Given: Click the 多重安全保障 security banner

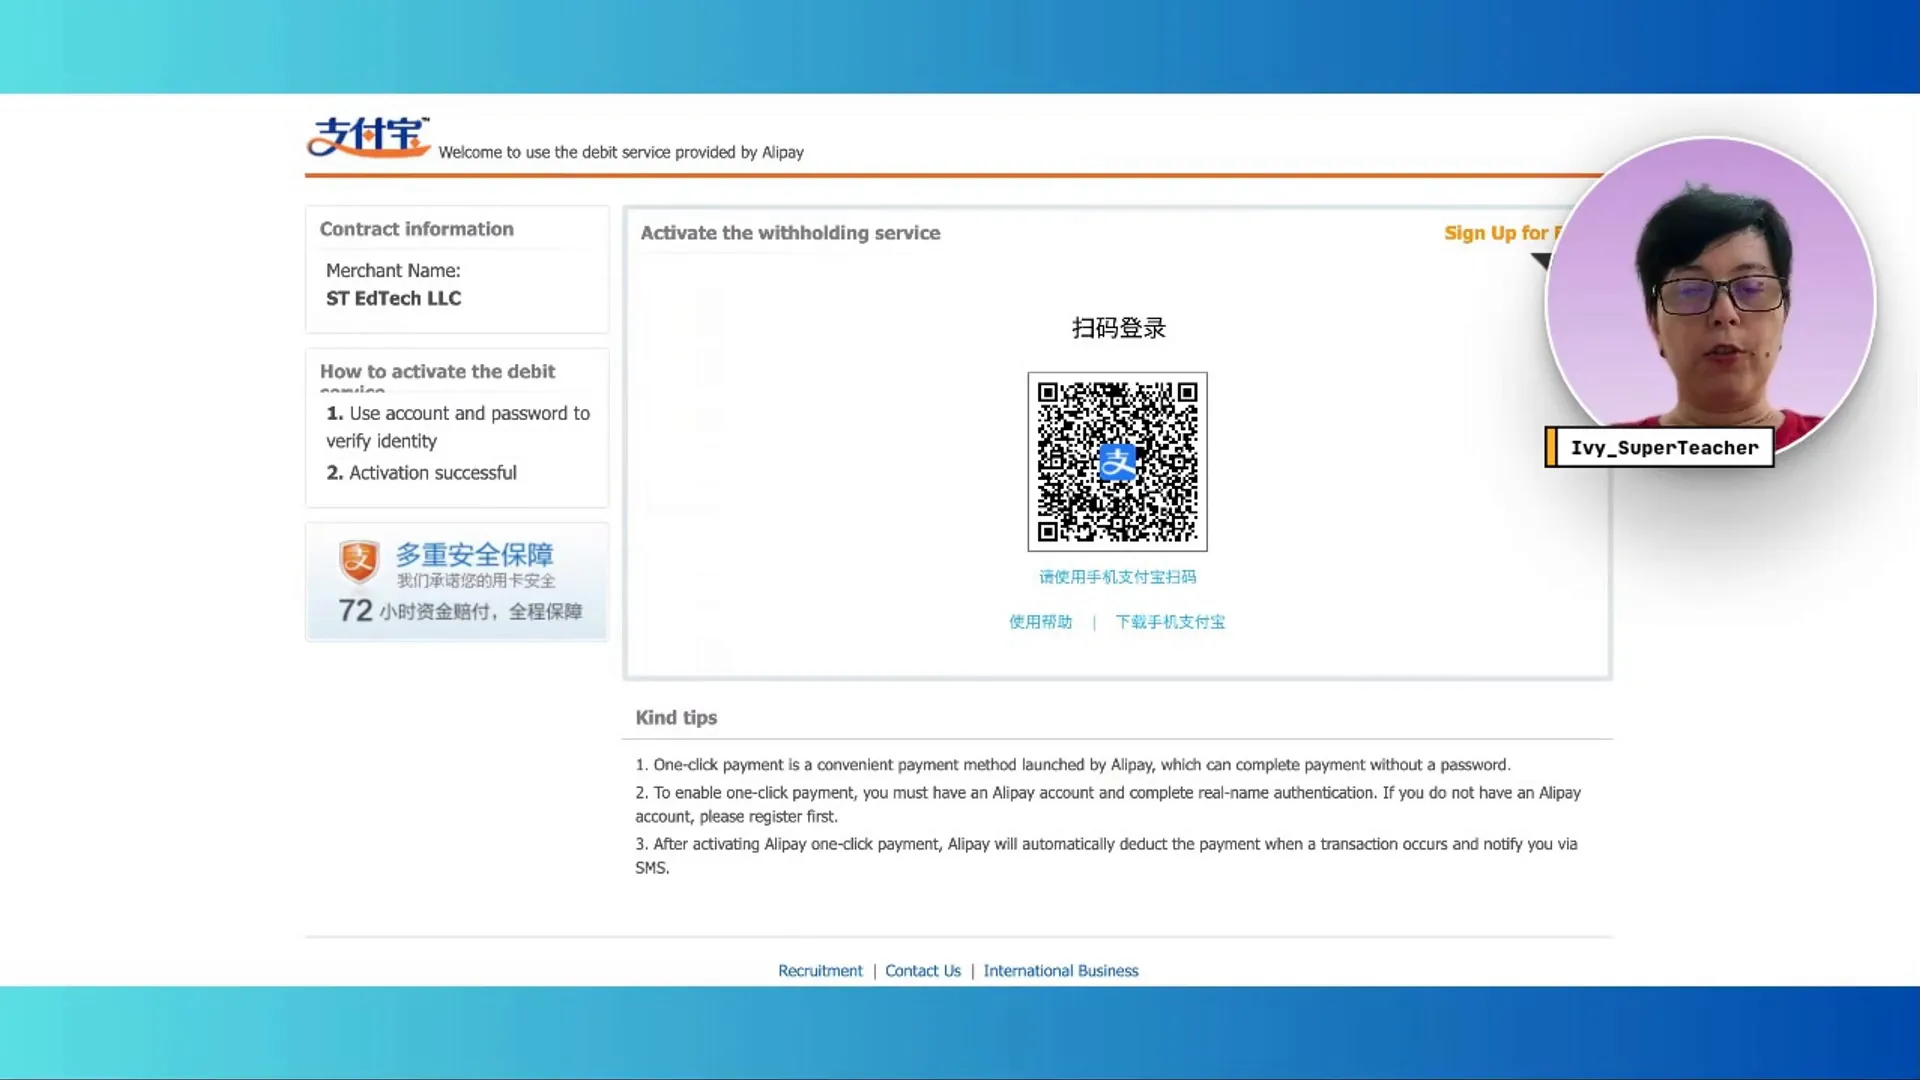Looking at the screenshot, I should coord(457,582).
